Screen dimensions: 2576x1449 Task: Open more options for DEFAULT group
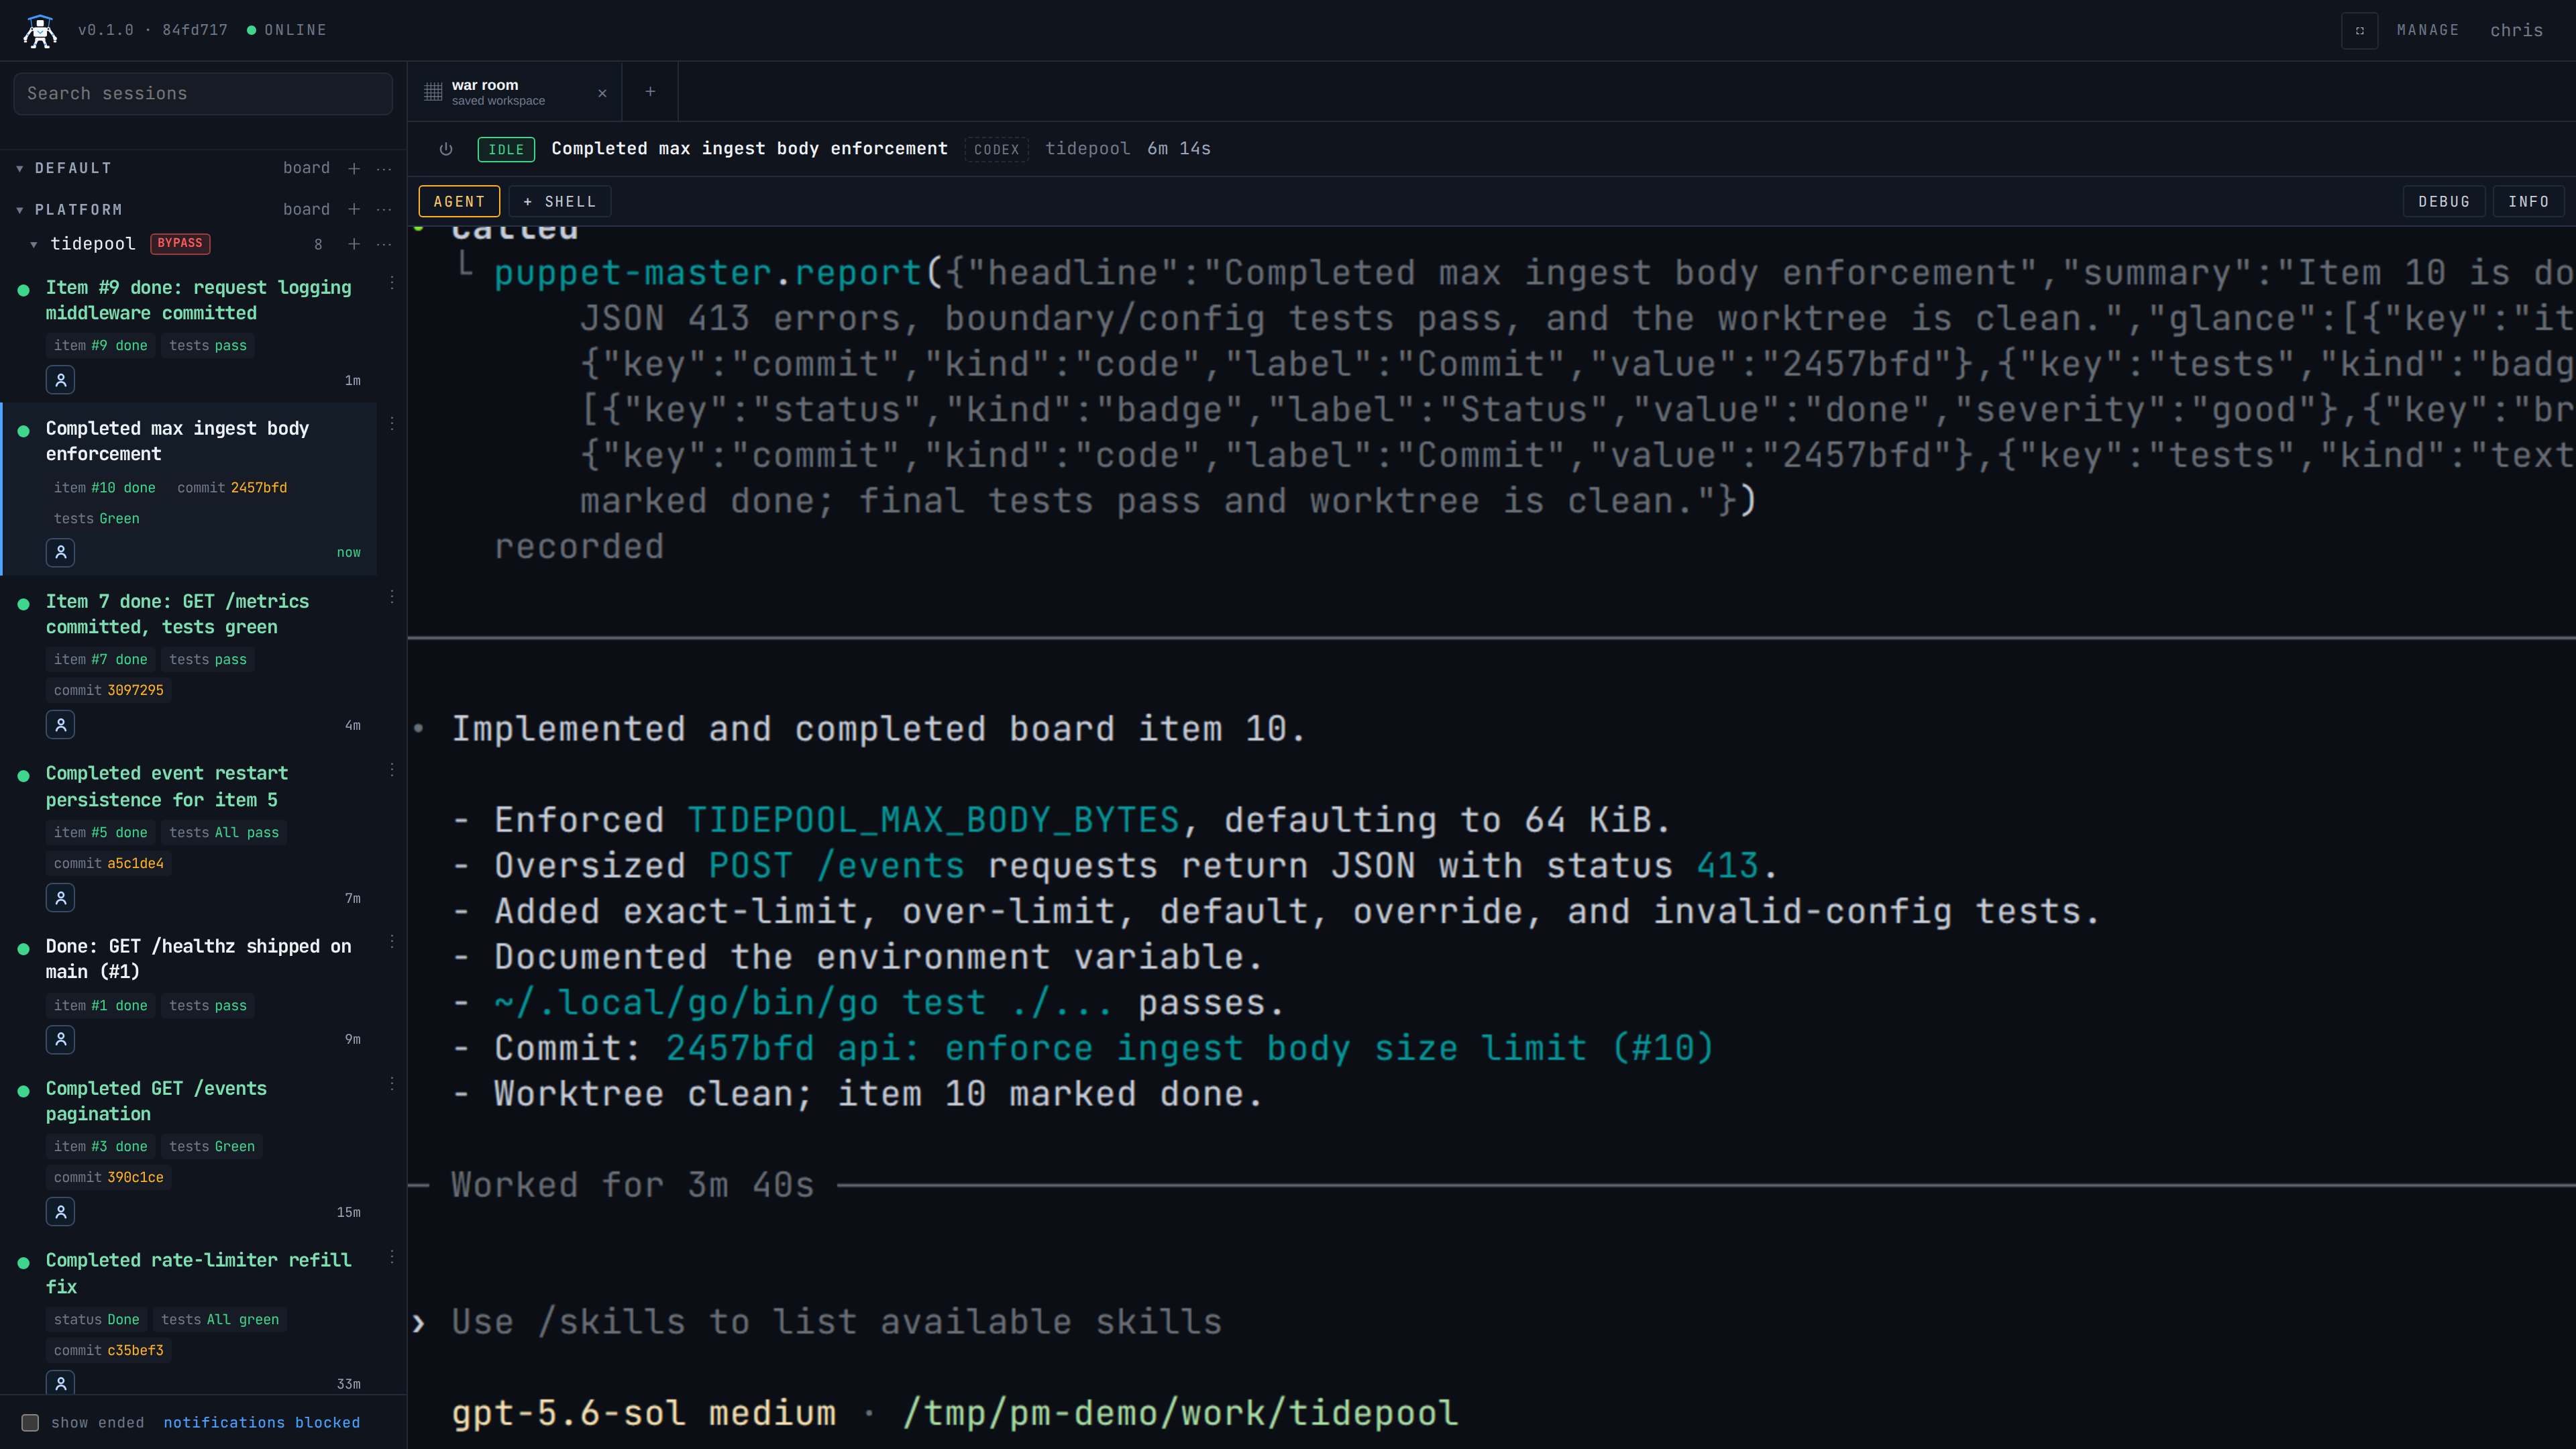pos(384,168)
